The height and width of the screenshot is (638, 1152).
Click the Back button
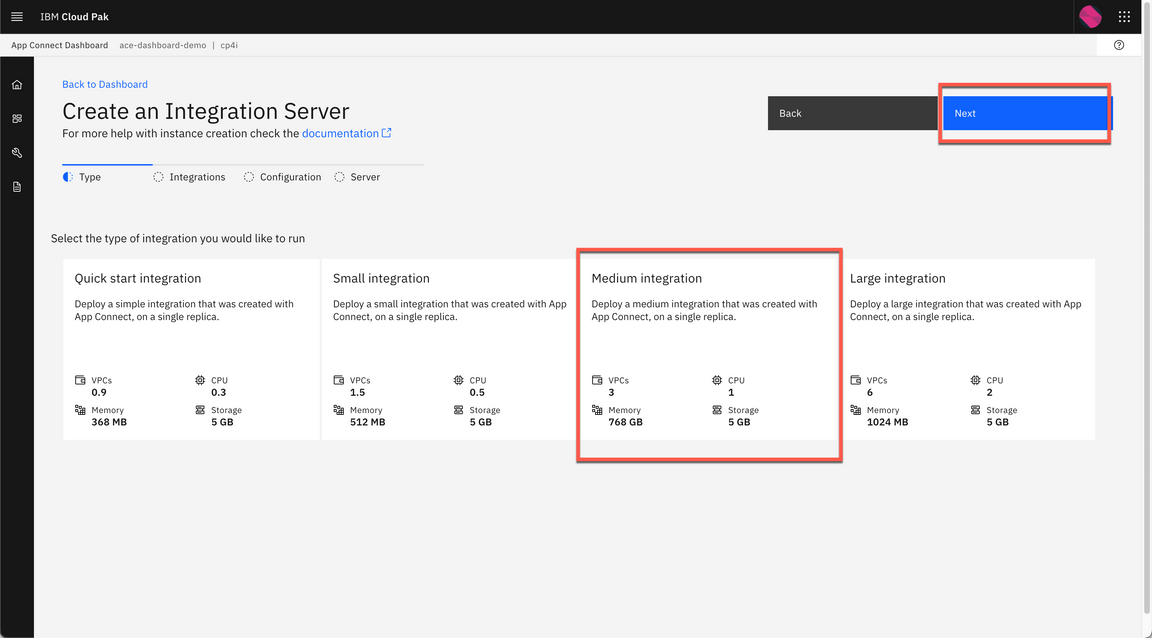pyautogui.click(x=790, y=113)
